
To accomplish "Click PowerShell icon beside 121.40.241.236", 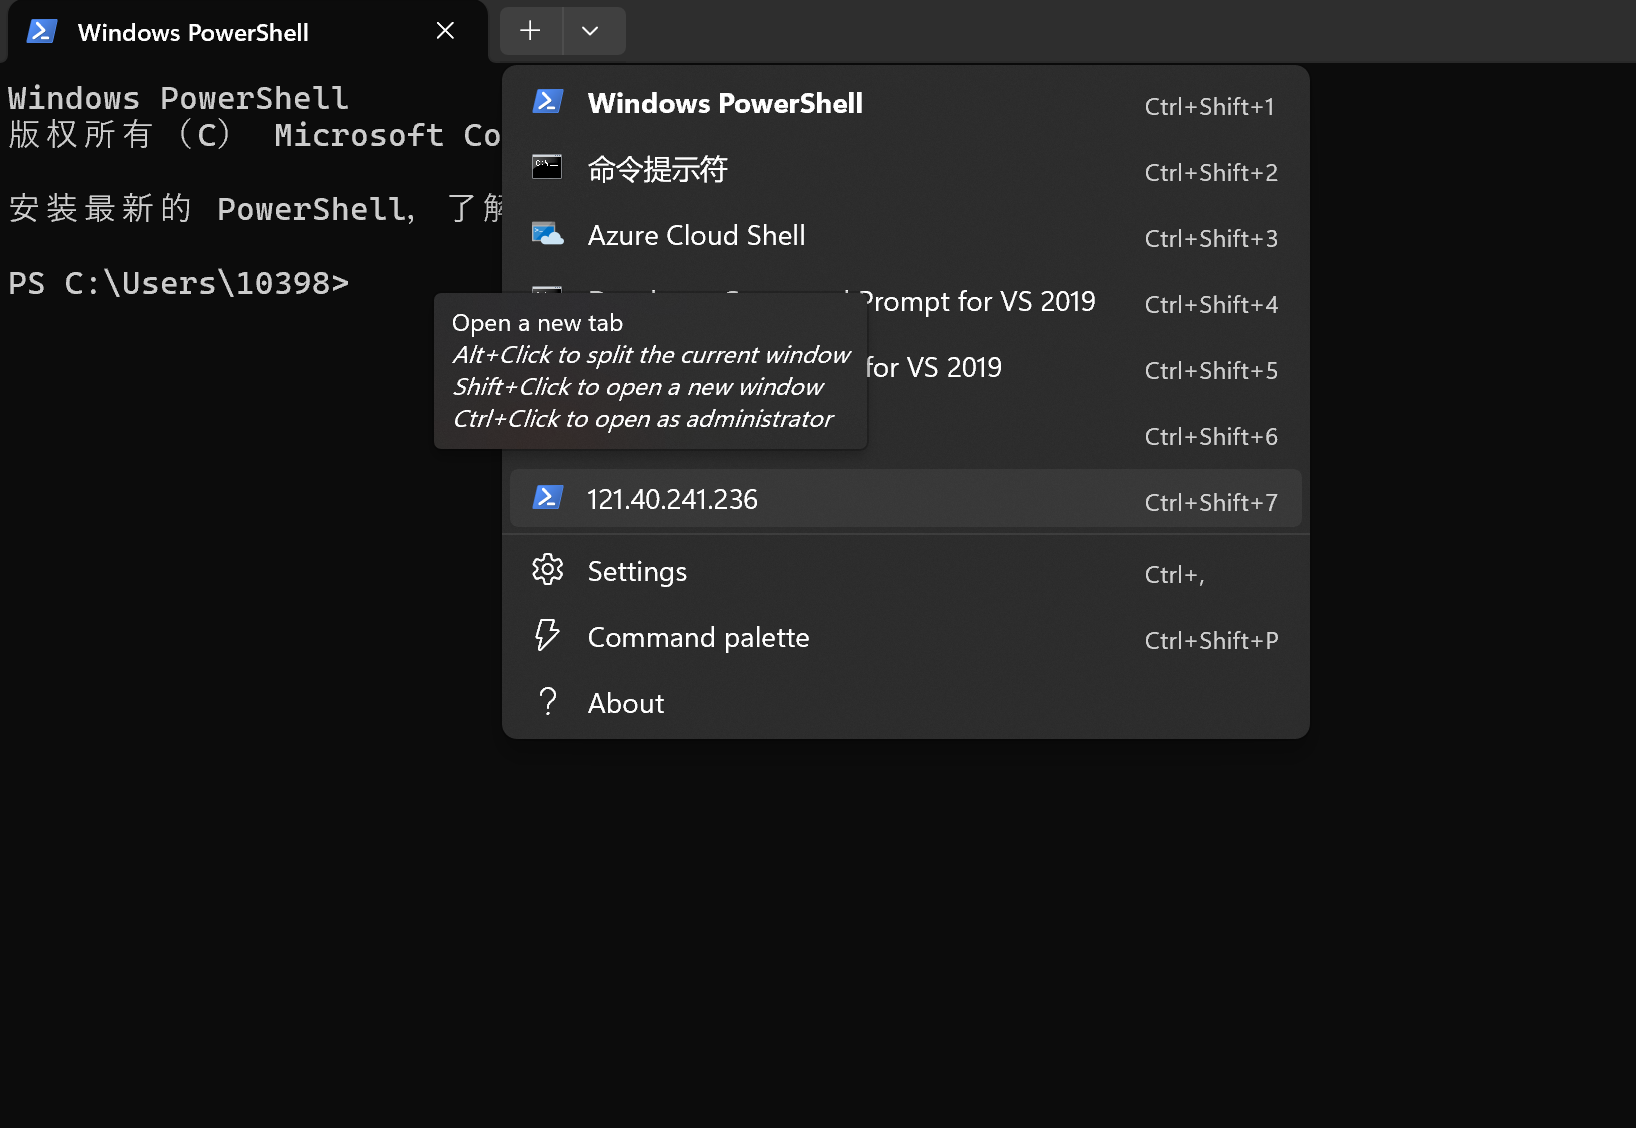I will pyautogui.click(x=547, y=497).
